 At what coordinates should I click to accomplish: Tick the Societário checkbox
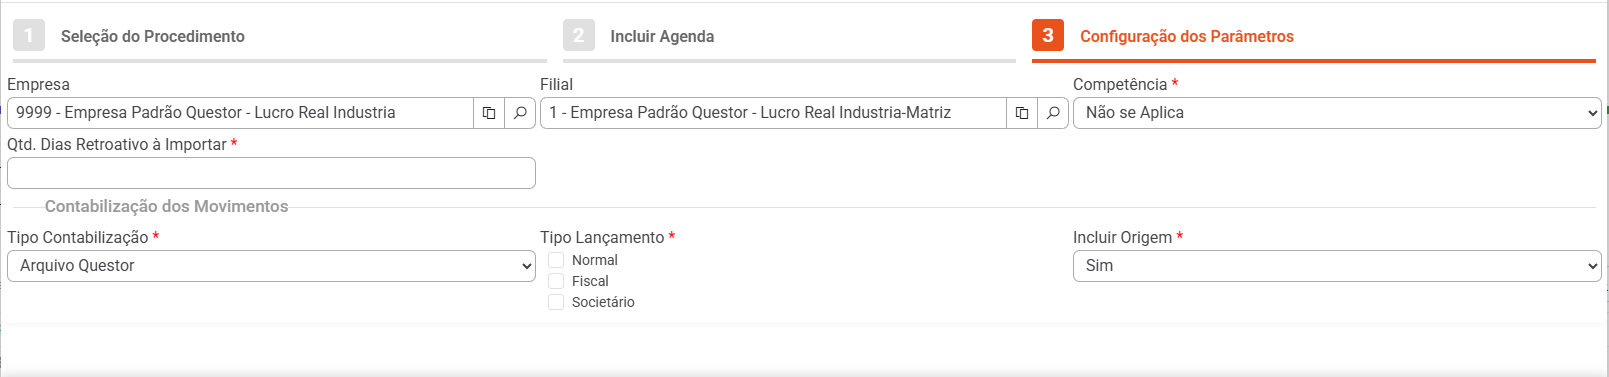click(556, 302)
